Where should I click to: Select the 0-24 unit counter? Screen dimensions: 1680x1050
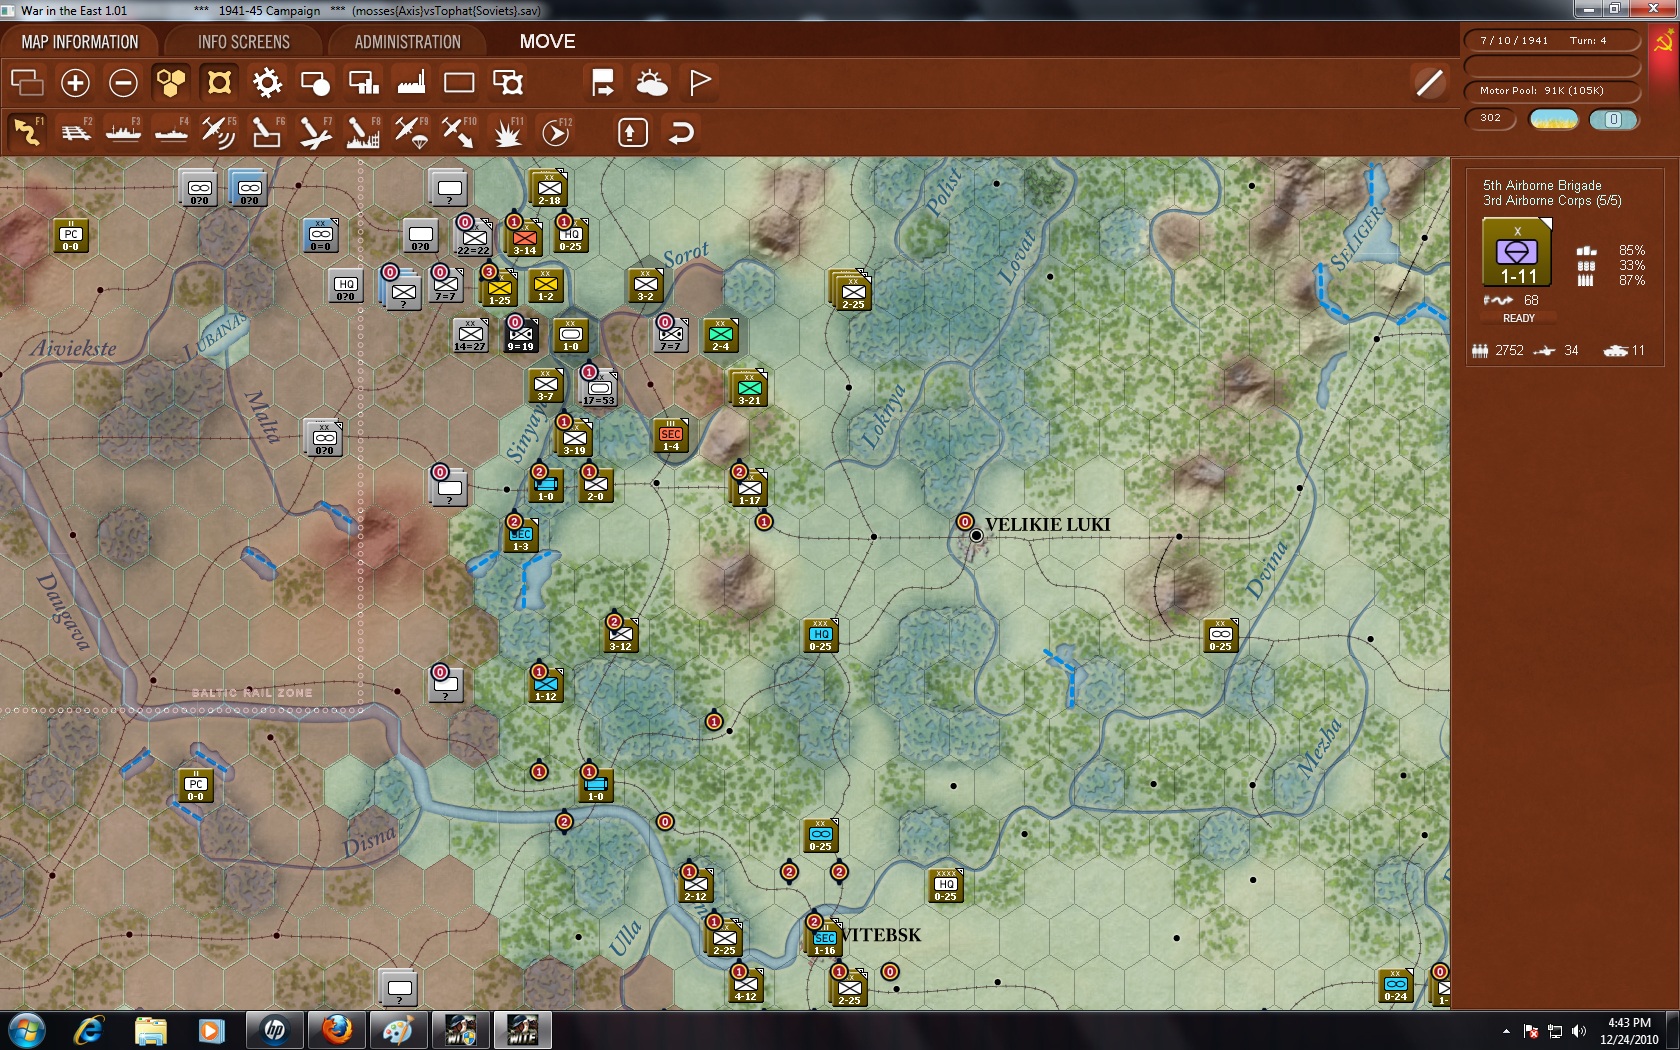(1396, 986)
